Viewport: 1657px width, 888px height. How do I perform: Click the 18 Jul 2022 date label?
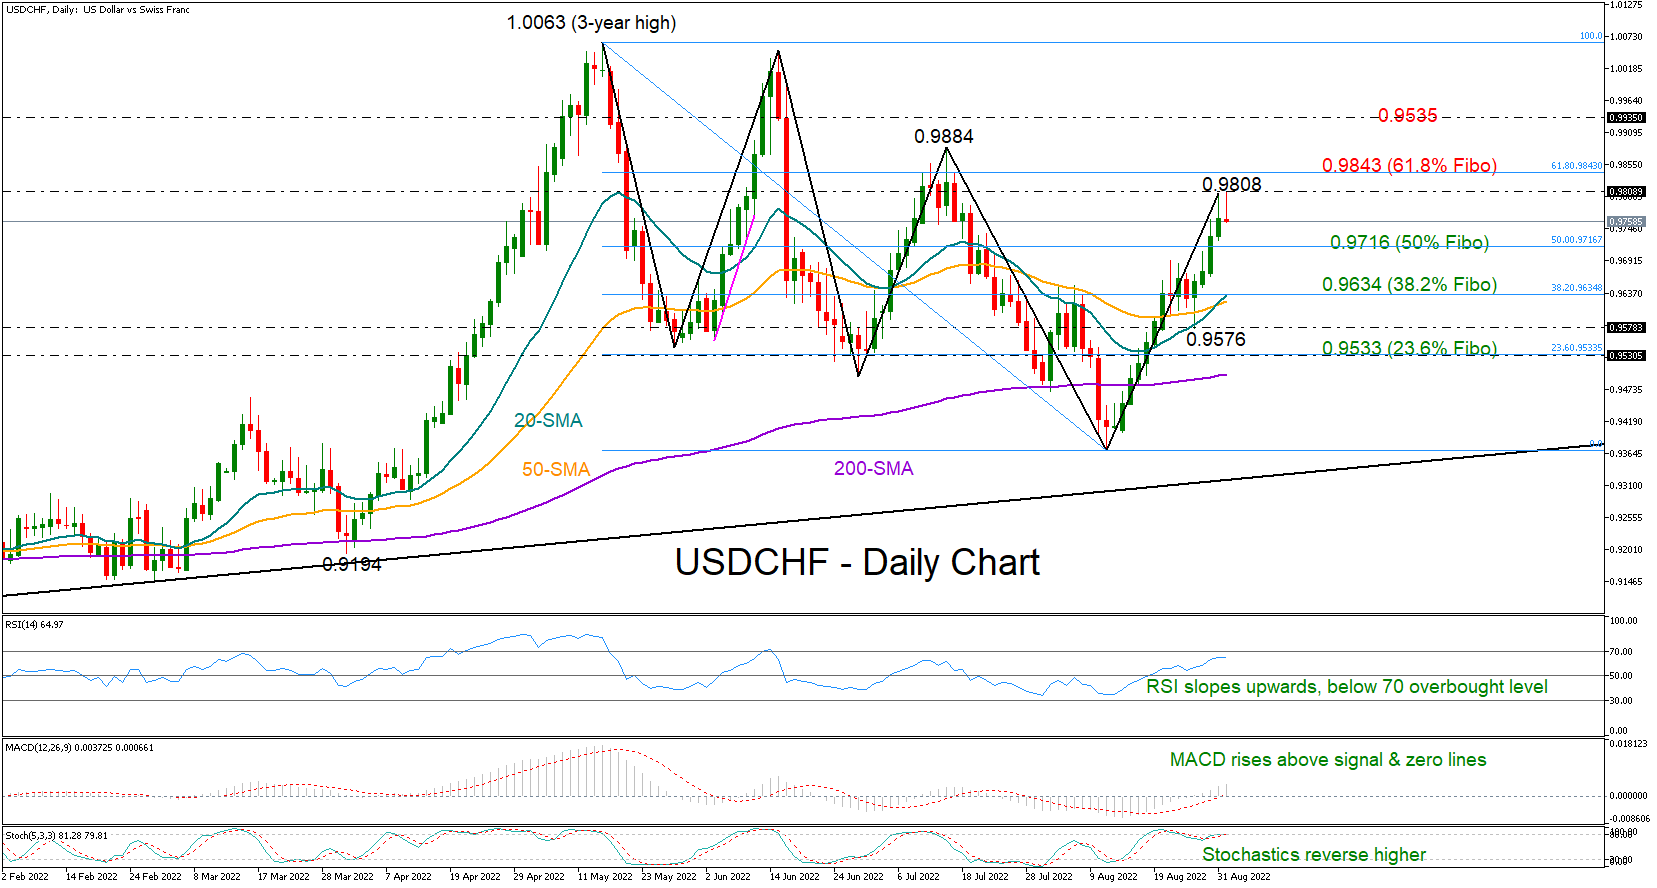click(x=985, y=876)
